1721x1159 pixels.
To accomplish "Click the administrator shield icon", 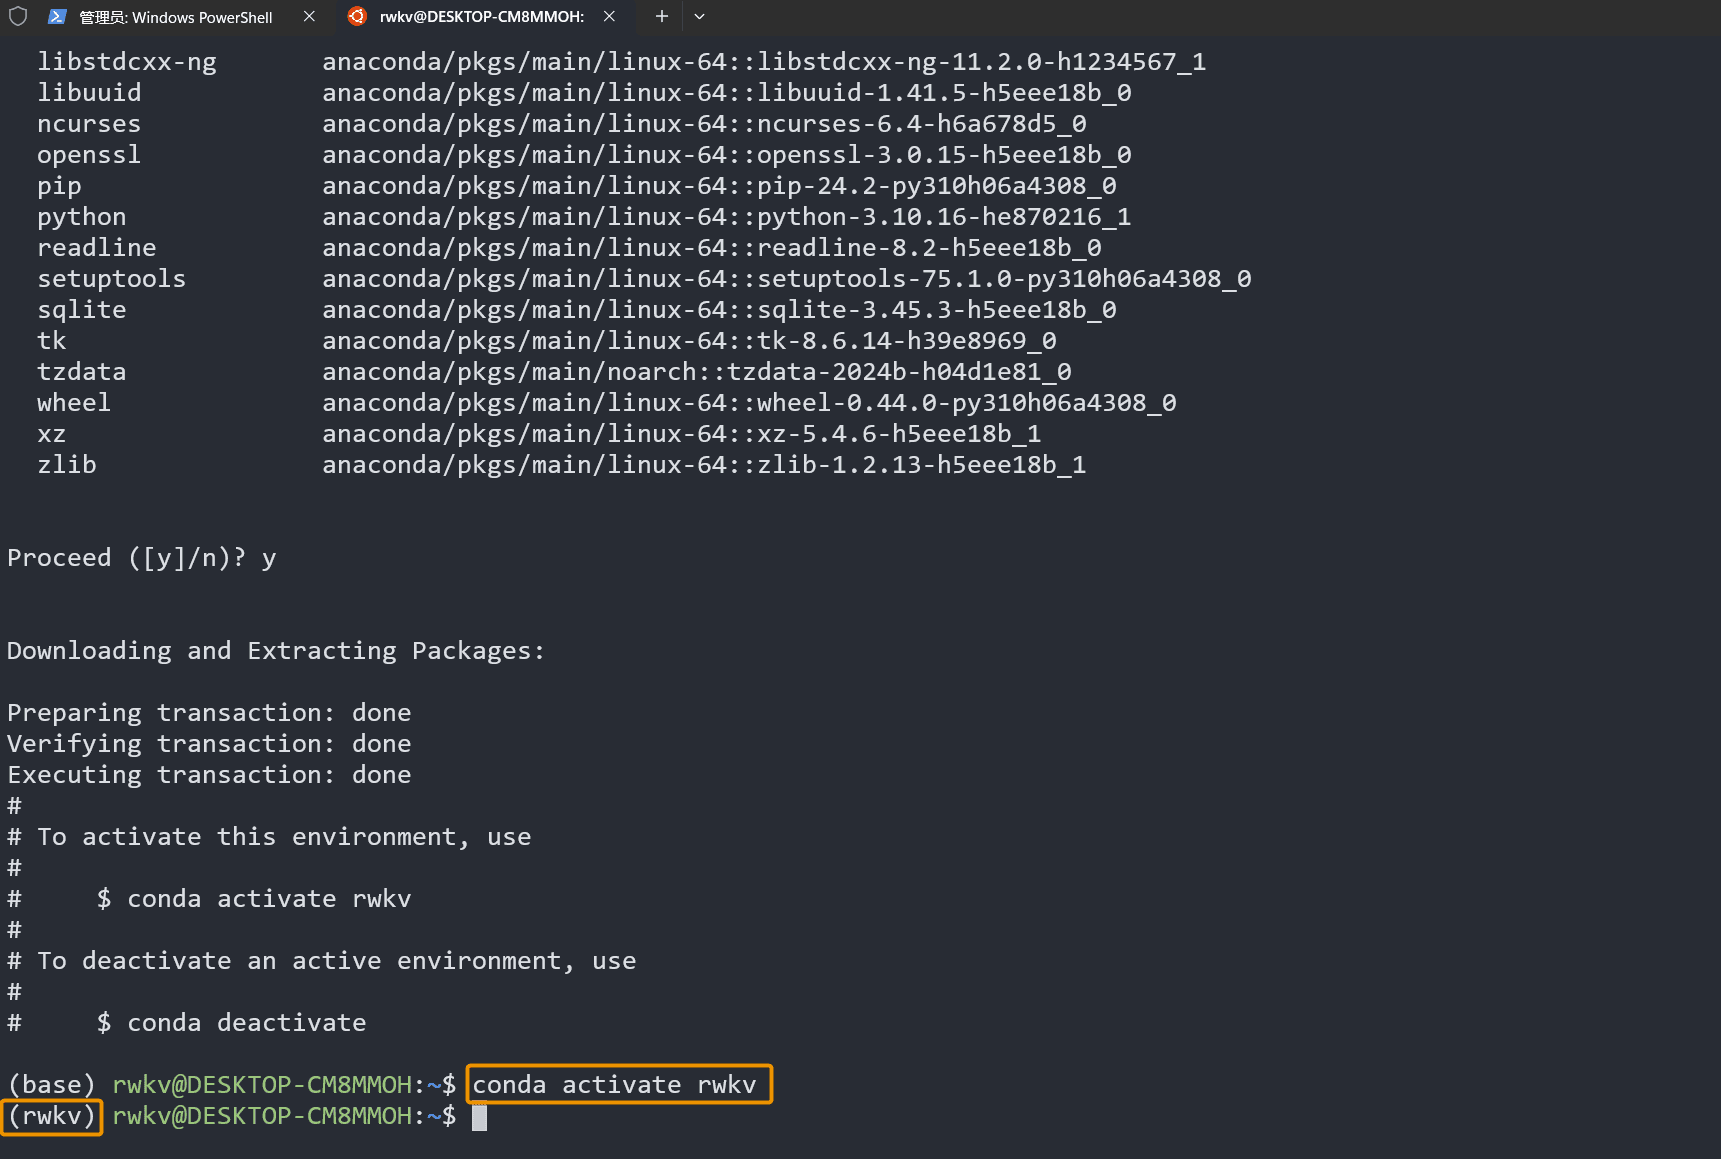I will (x=18, y=16).
